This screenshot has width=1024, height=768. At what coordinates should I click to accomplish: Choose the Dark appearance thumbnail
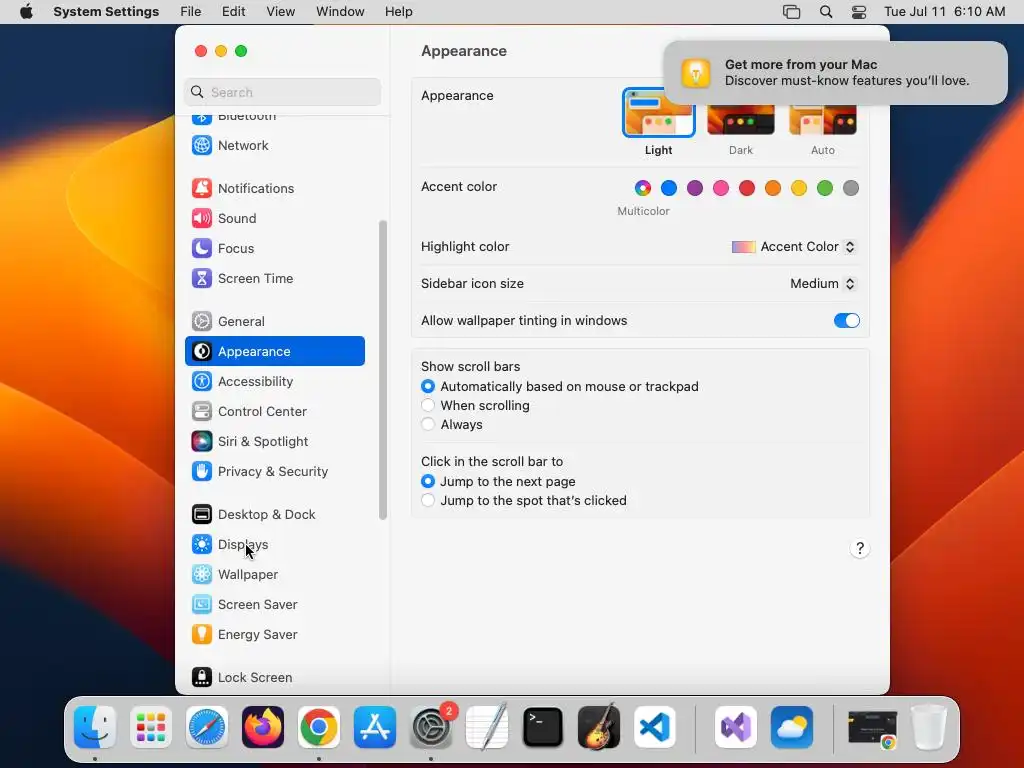click(x=741, y=120)
